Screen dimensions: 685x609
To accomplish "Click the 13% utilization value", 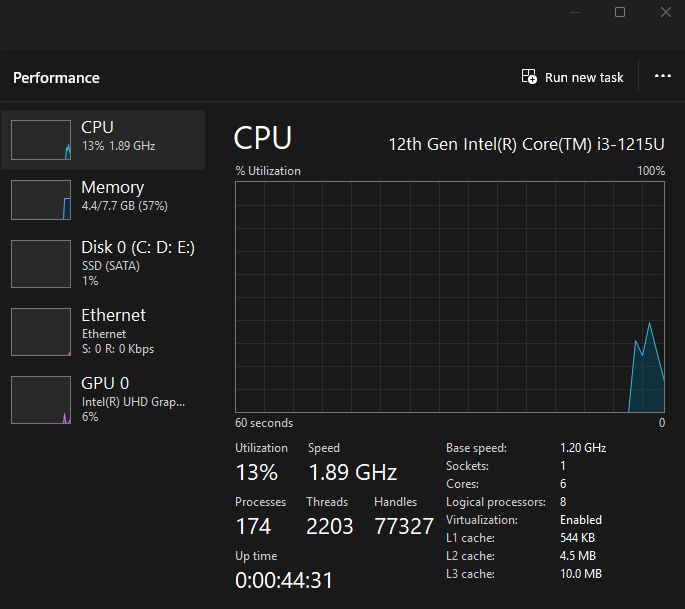I will 256,472.
